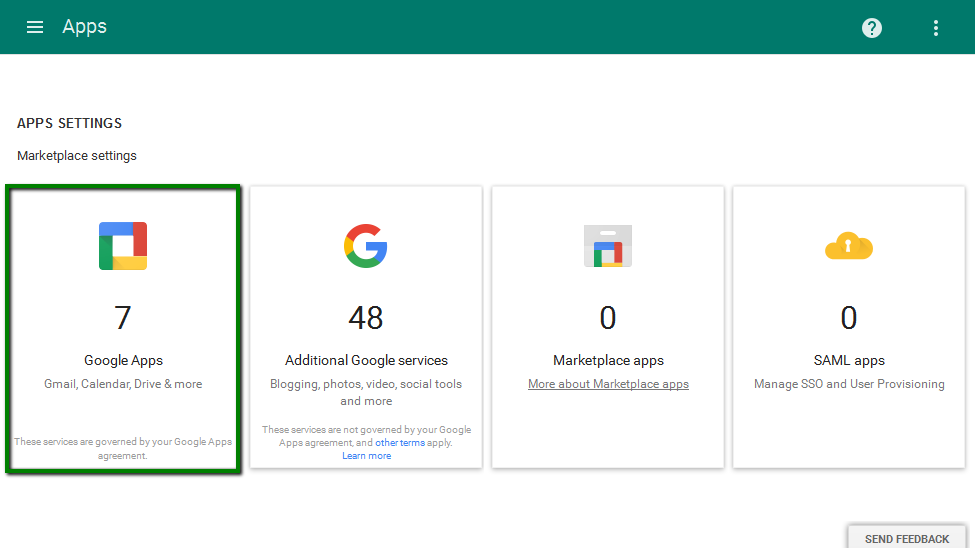The height and width of the screenshot is (548, 975).
Task: Select the Marketplace apps card title
Action: pos(608,360)
